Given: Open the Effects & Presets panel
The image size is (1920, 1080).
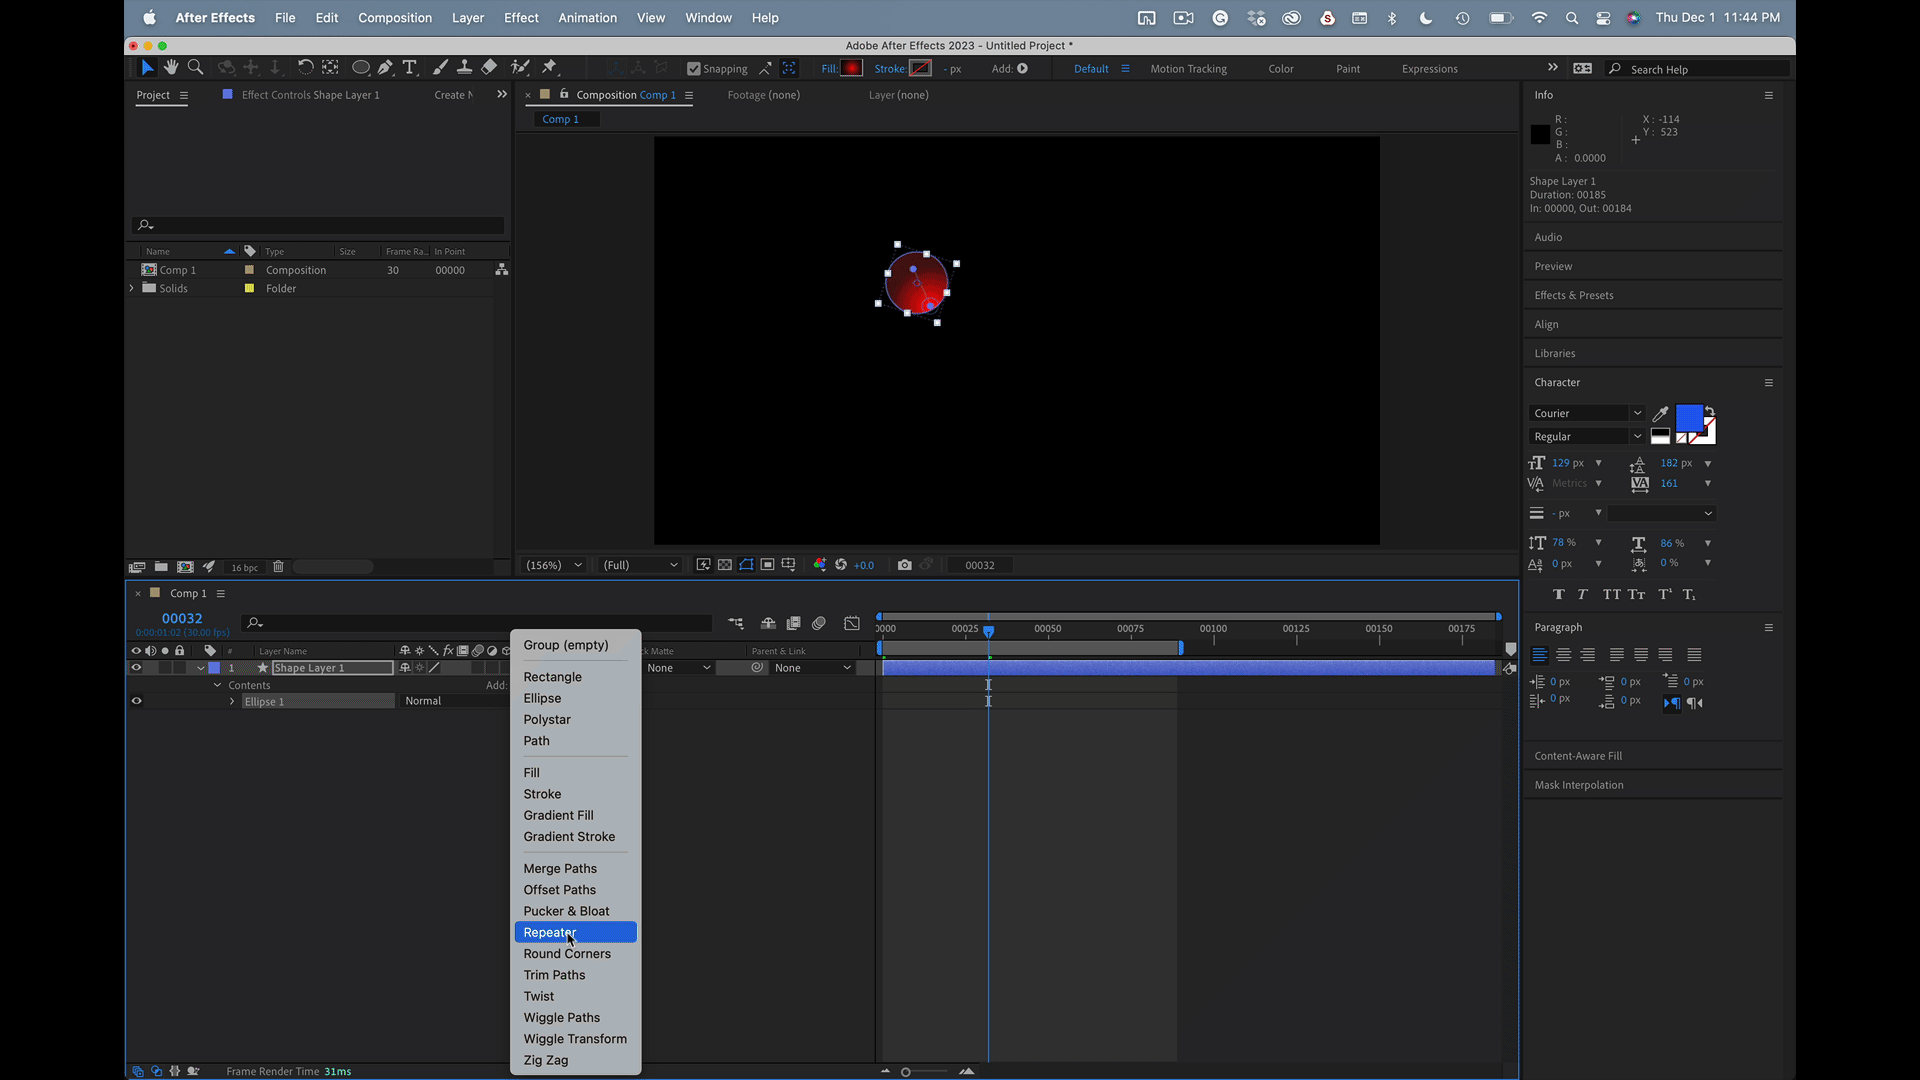Looking at the screenshot, I should (x=1574, y=295).
